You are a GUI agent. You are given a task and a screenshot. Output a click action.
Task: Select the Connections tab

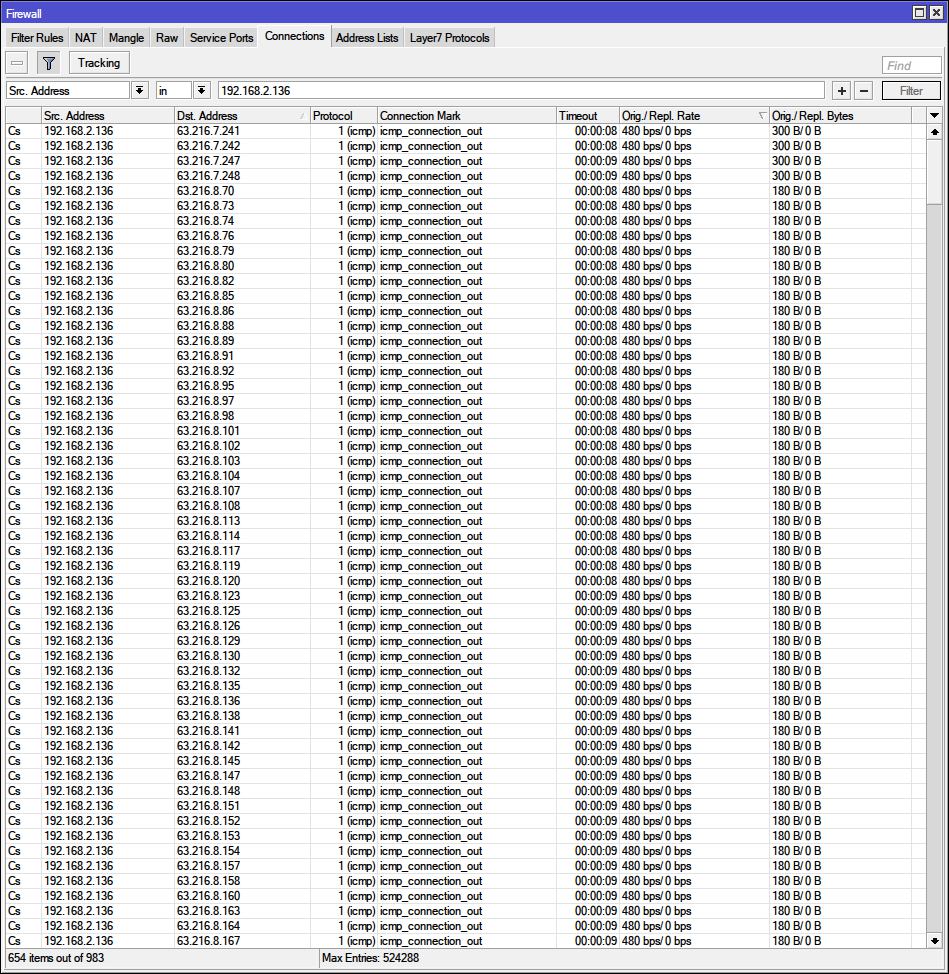click(x=294, y=36)
